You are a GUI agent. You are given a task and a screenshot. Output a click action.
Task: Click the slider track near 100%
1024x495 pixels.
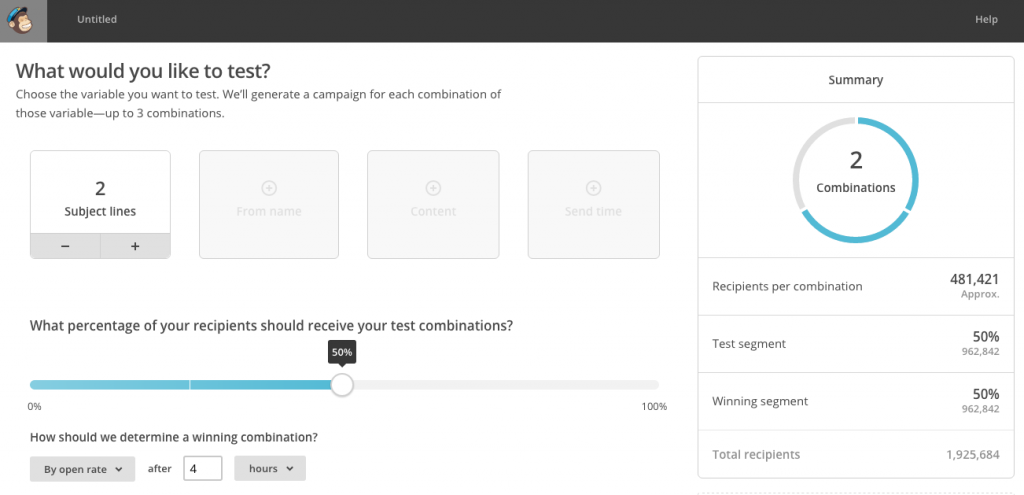[647, 385]
